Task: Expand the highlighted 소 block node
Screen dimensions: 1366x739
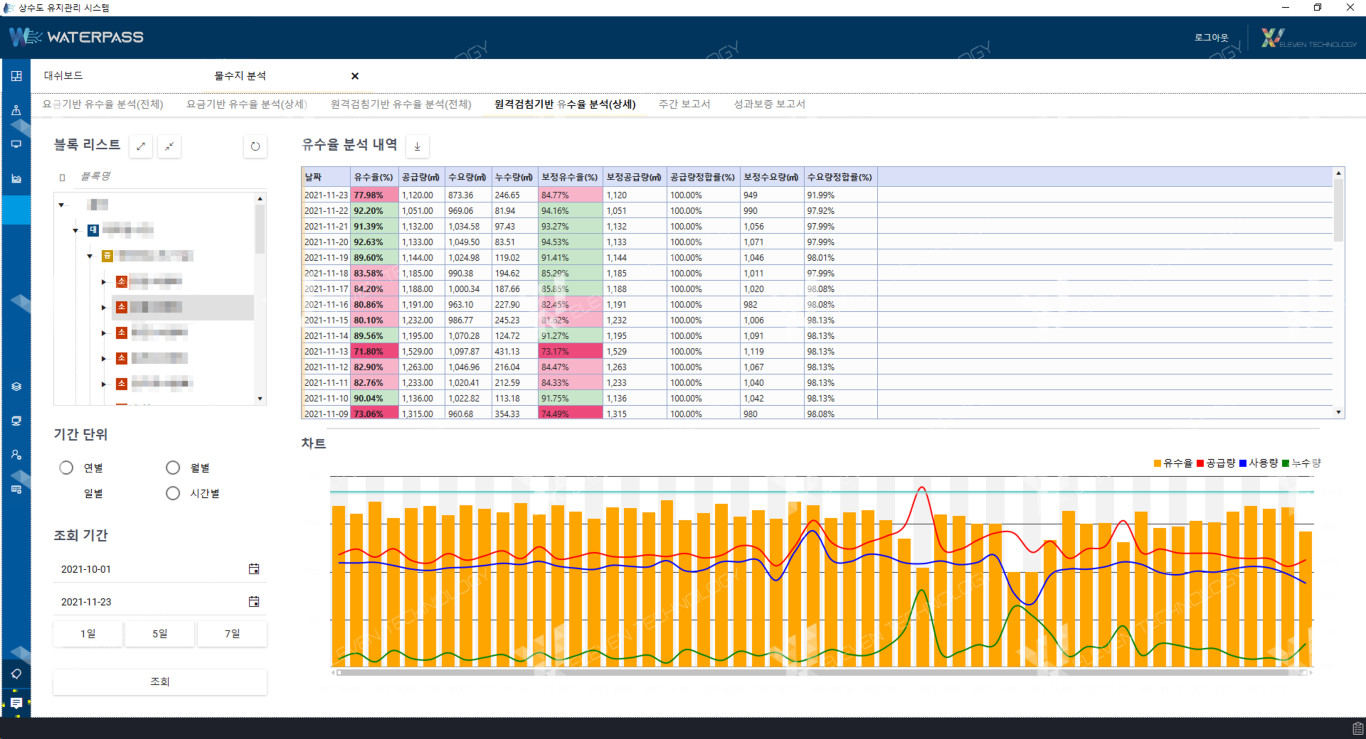Action: [x=103, y=307]
